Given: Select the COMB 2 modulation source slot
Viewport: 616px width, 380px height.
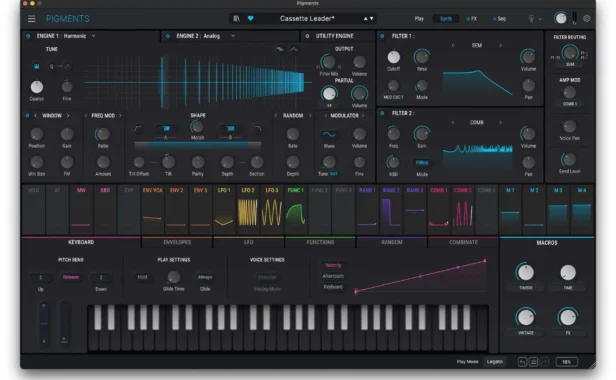Looking at the screenshot, I should click(x=462, y=209).
